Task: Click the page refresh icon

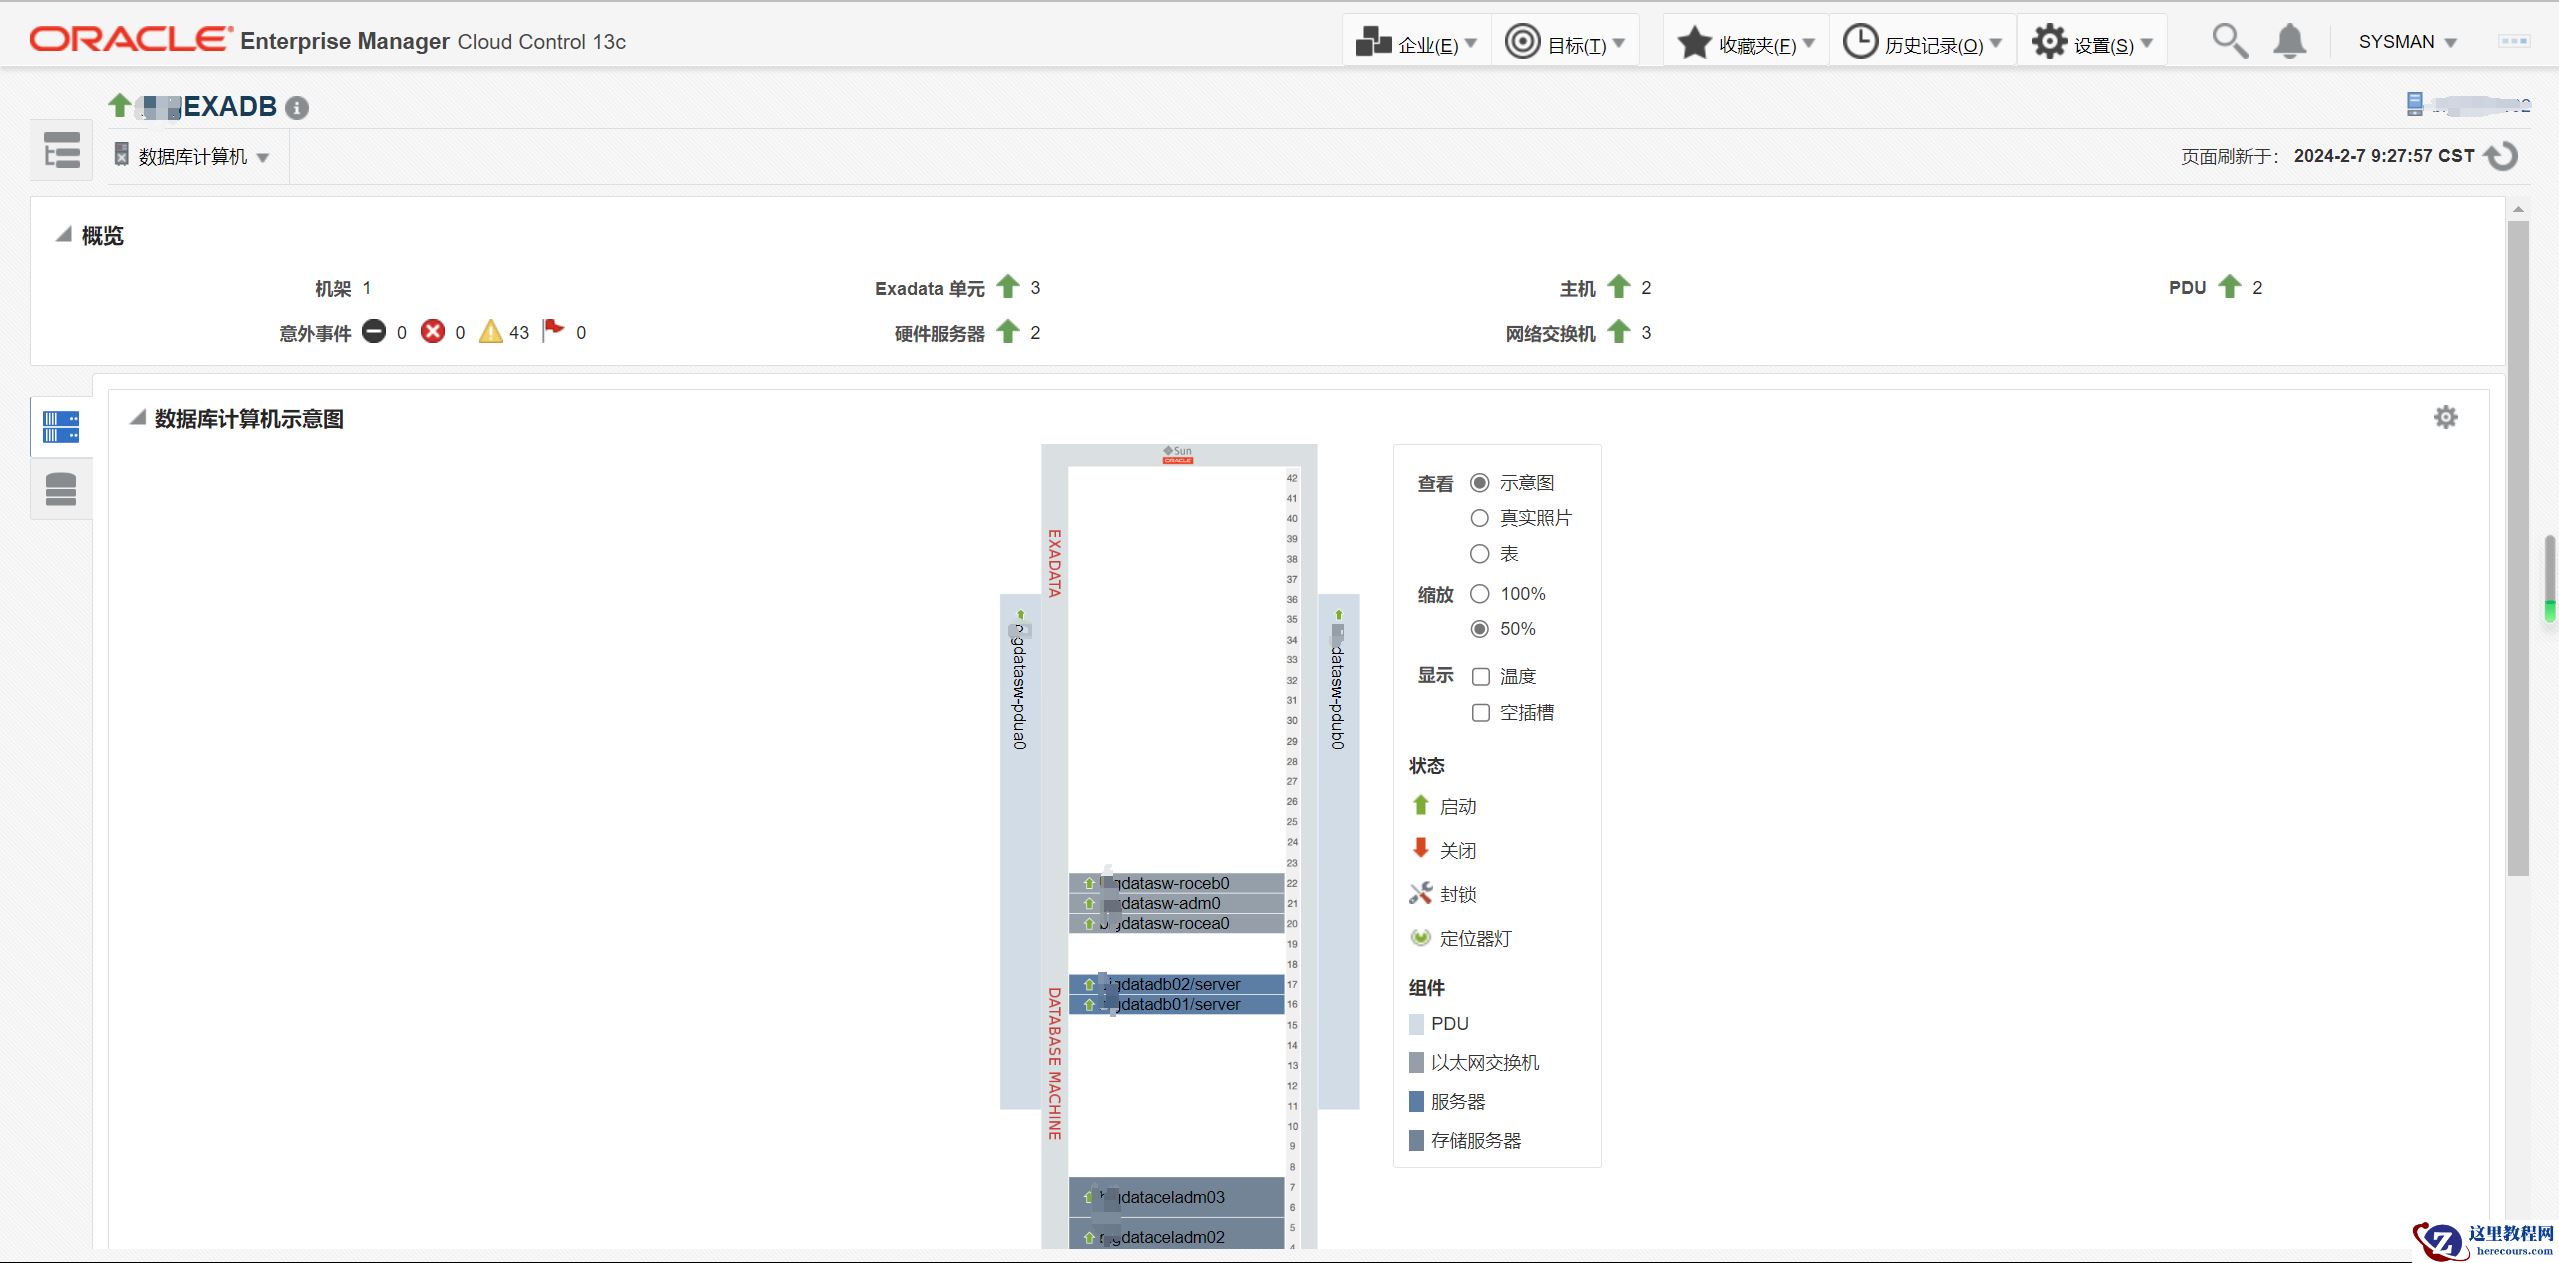Action: [2503, 156]
